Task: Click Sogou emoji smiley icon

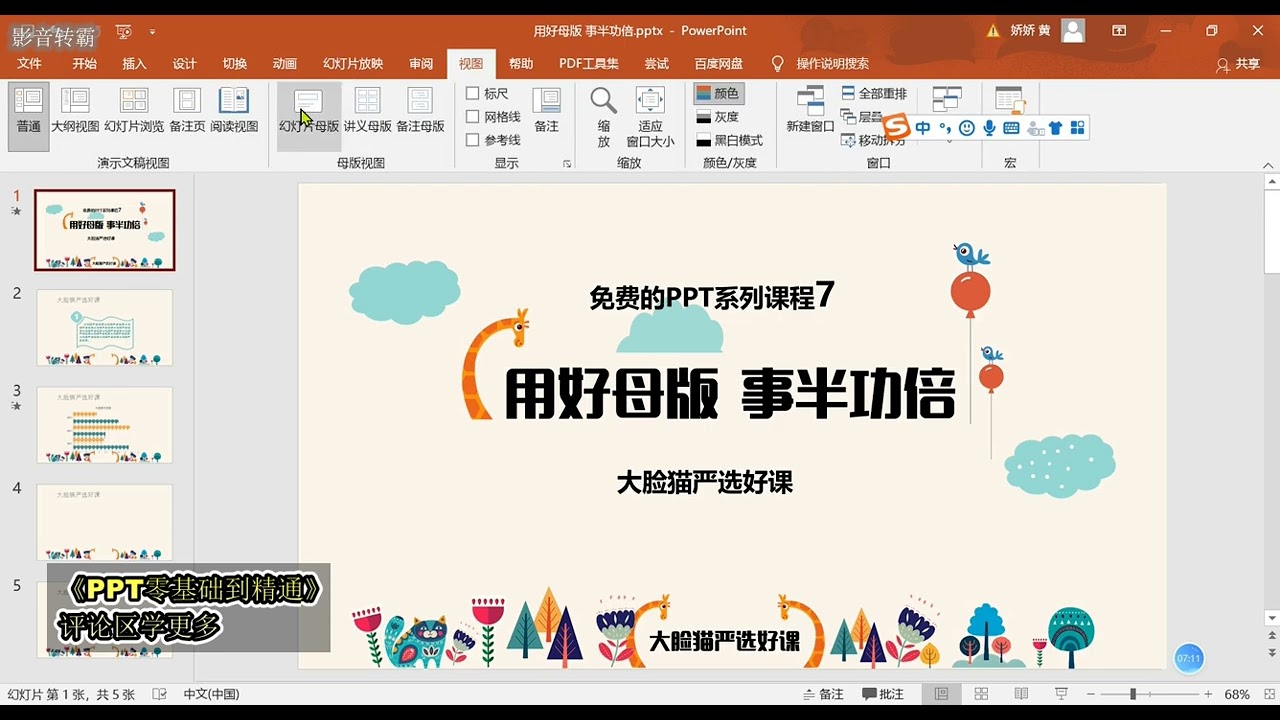Action: pyautogui.click(x=966, y=128)
